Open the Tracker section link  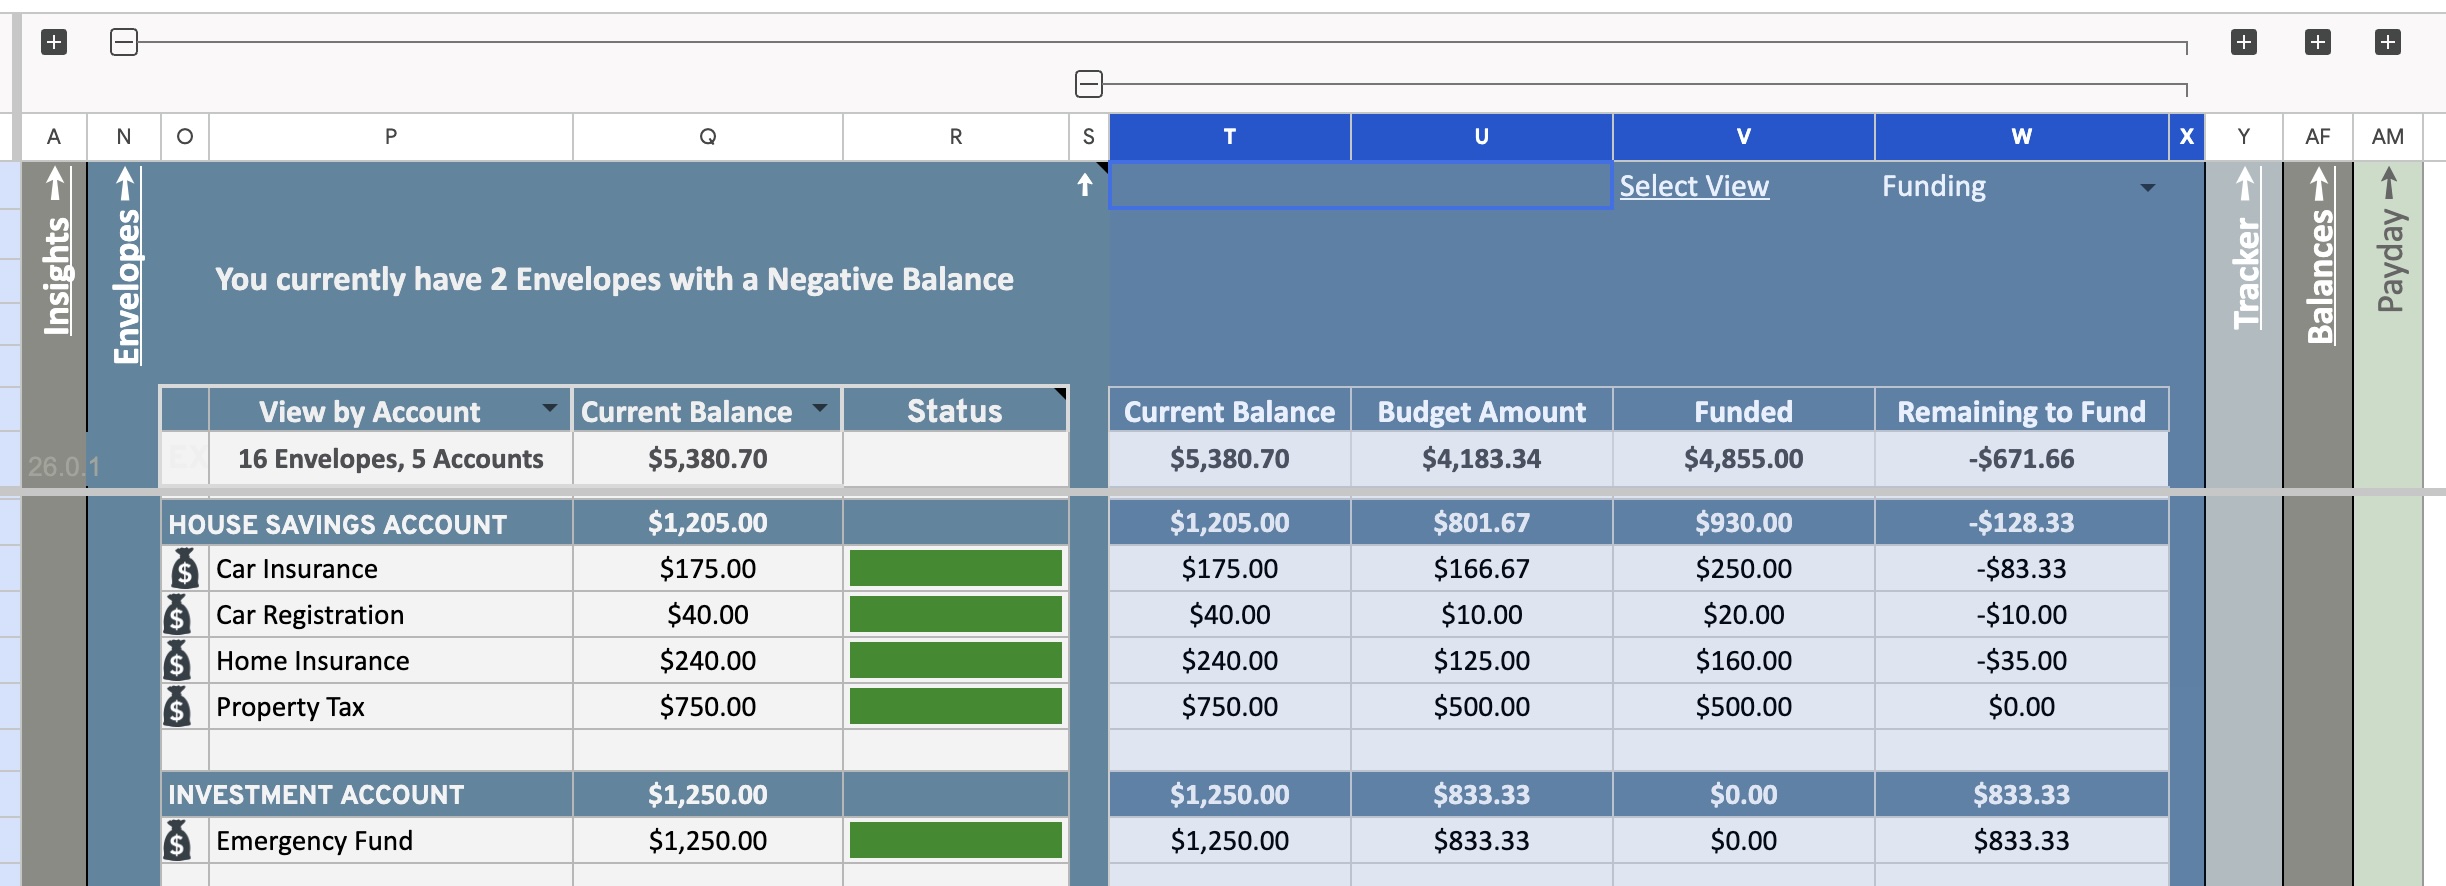(x=2245, y=248)
